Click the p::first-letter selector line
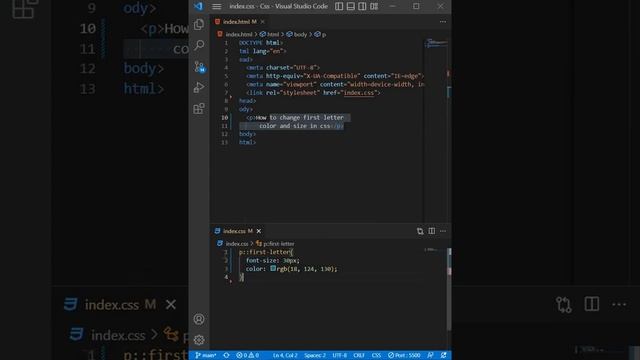The width and height of the screenshot is (640, 360). [266, 252]
